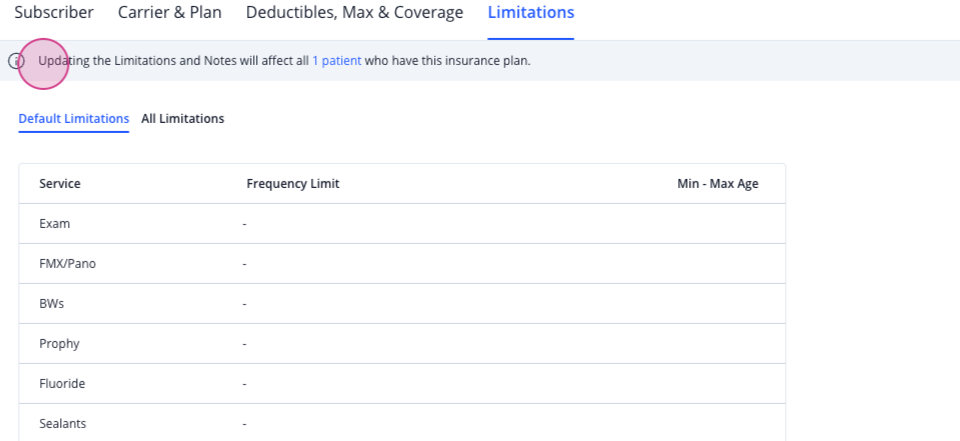Select the FMX/Pano service row
This screenshot has height=441, width=960.
tap(402, 264)
